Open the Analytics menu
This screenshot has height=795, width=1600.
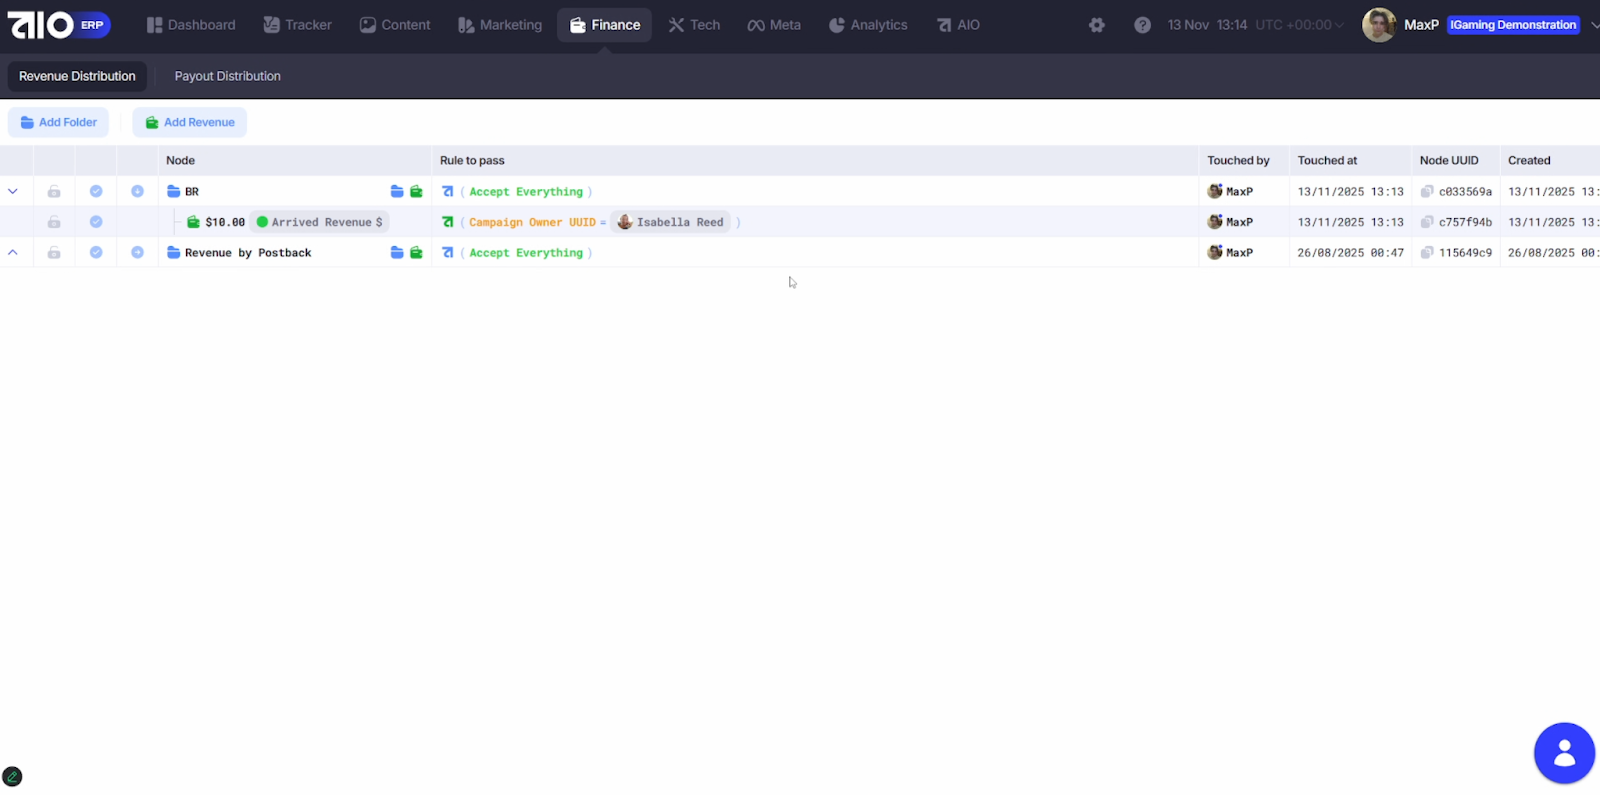(868, 25)
